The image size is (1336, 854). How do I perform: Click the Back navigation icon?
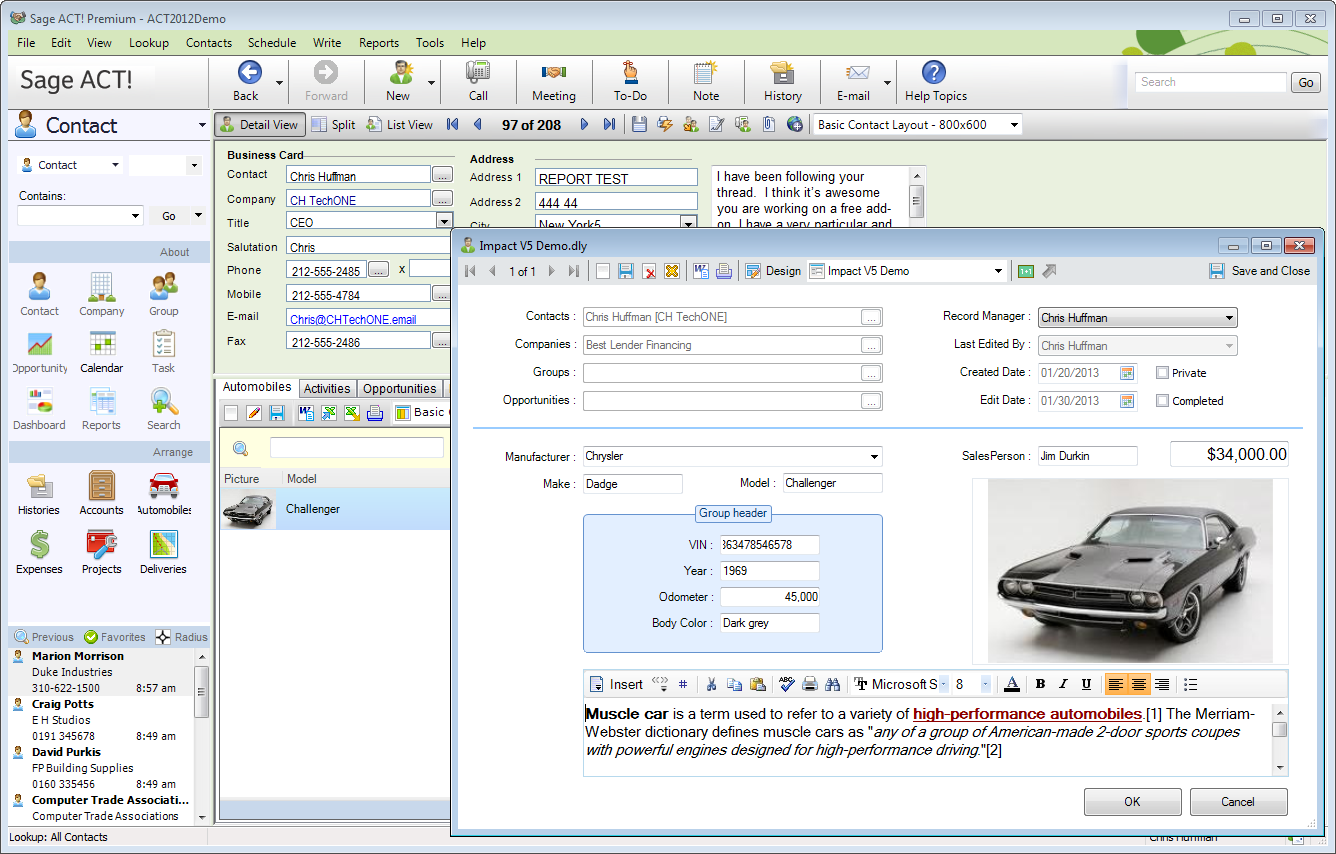click(248, 73)
